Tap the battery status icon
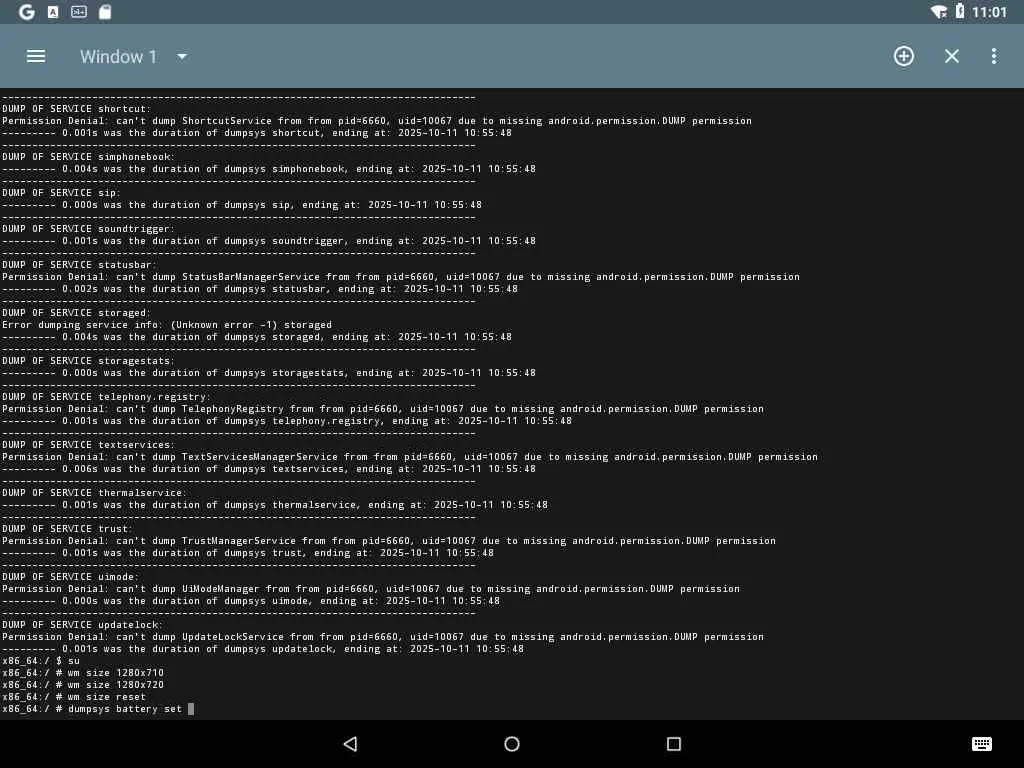Image resolution: width=1024 pixels, height=768 pixels. (x=959, y=11)
